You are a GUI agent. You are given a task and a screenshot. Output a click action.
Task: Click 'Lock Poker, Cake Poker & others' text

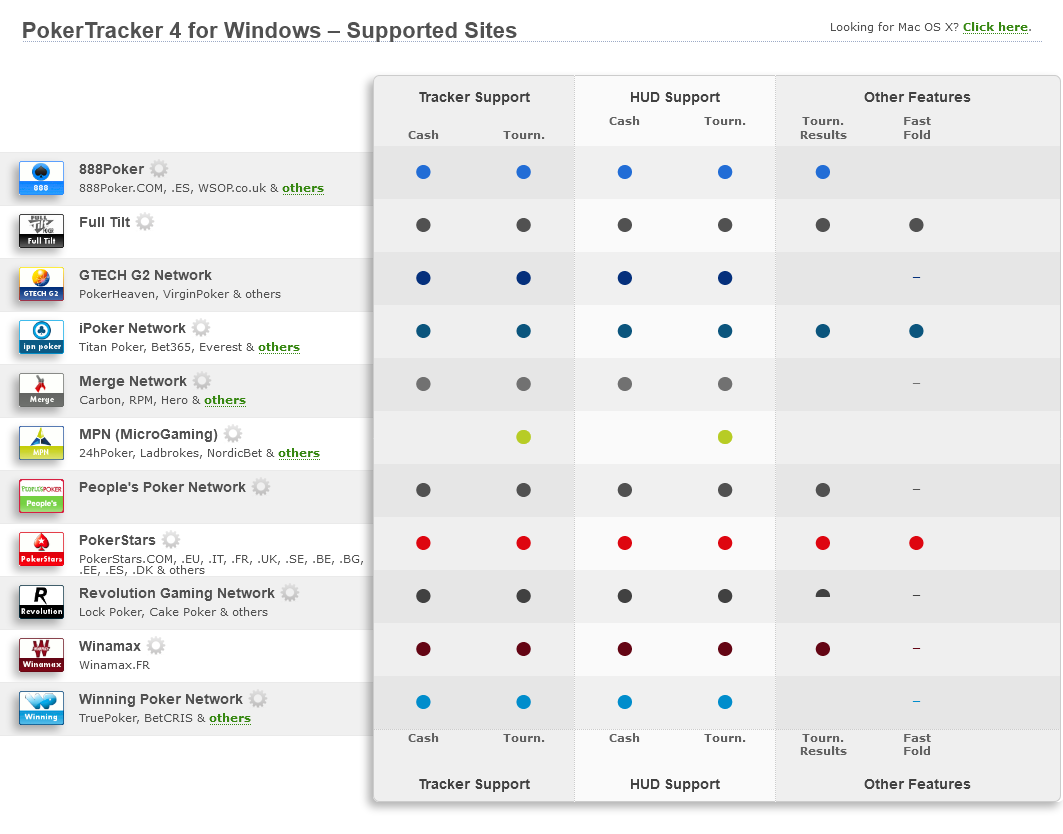click(x=174, y=612)
